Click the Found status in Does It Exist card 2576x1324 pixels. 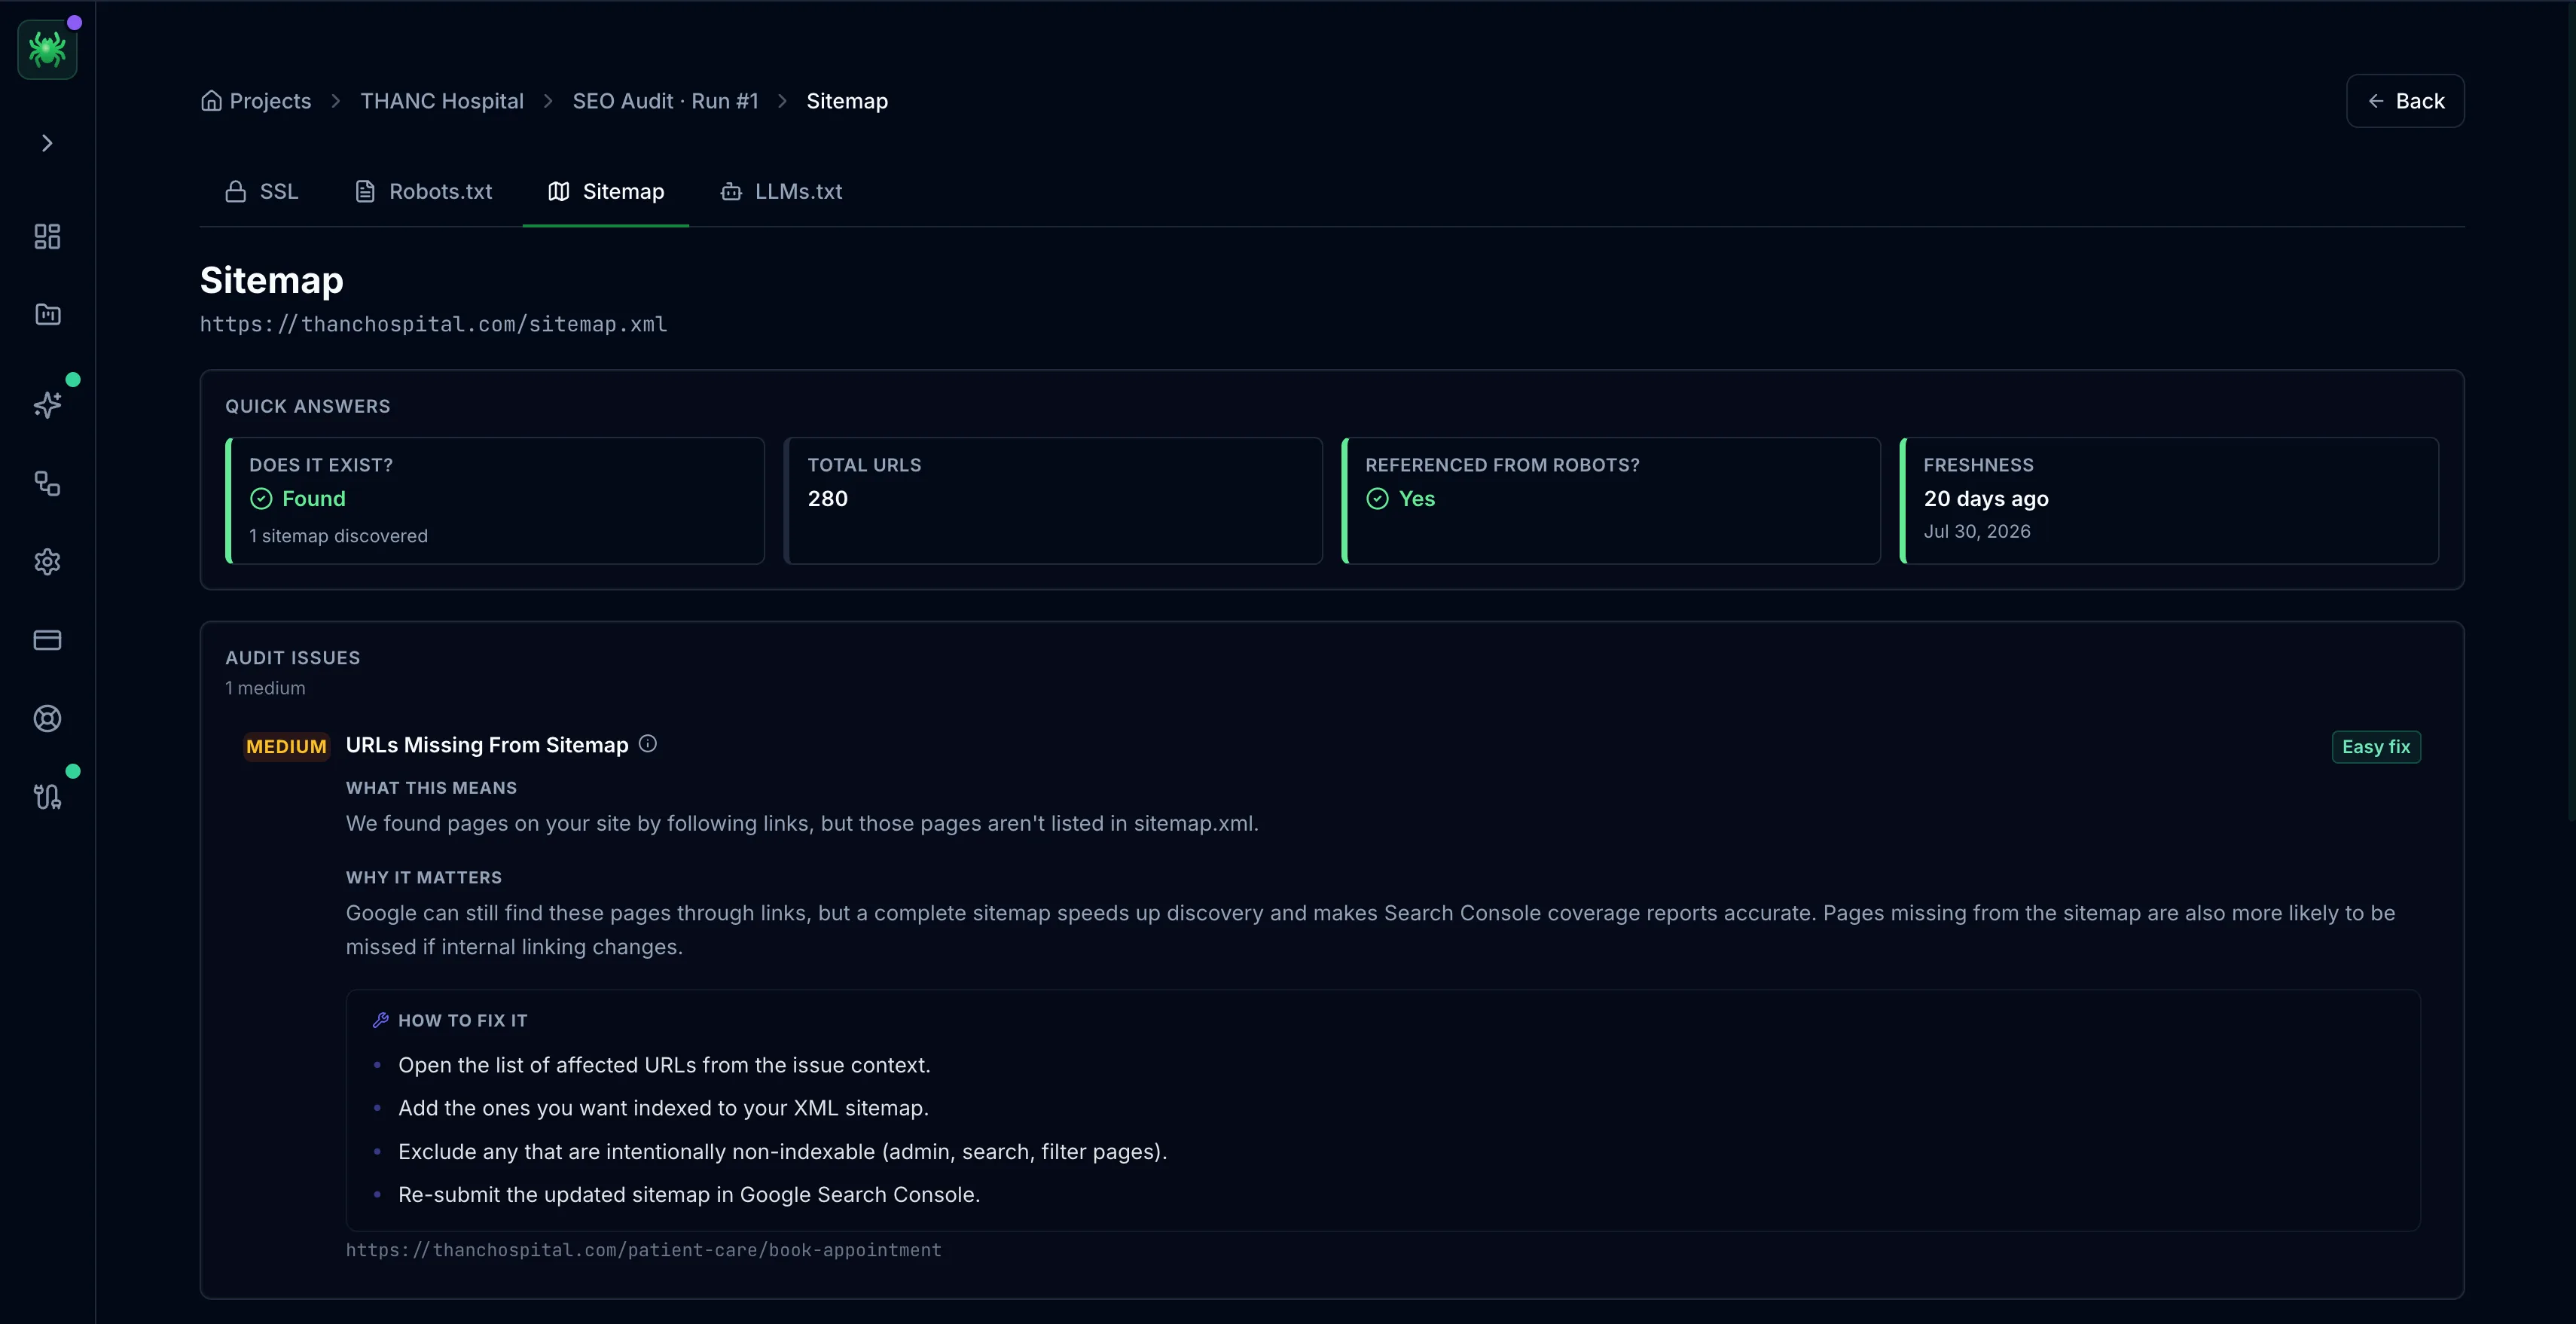tap(297, 499)
